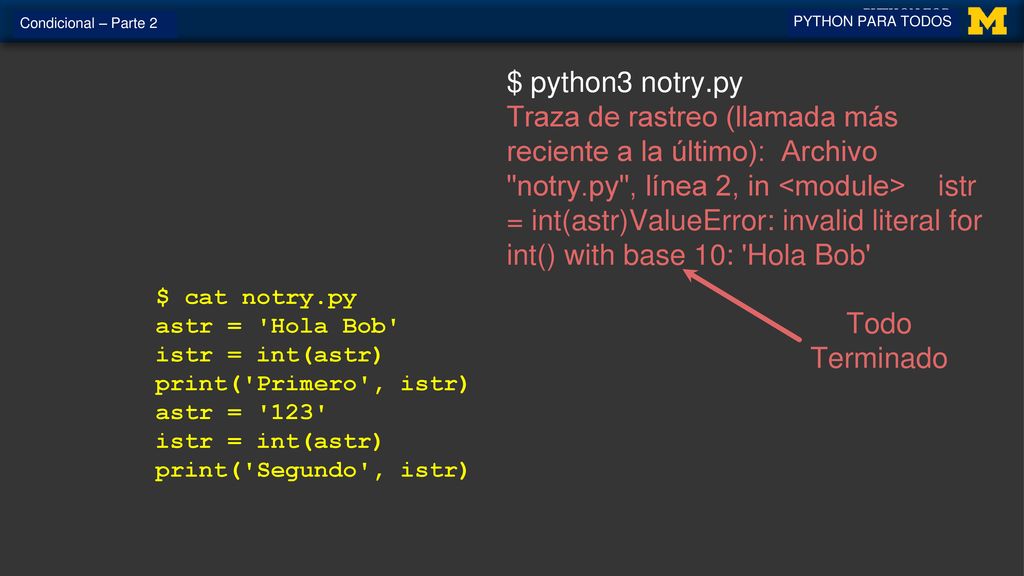The image size is (1024, 576).
Task: Click the '$ cat notry.py' line
Action: click(256, 298)
